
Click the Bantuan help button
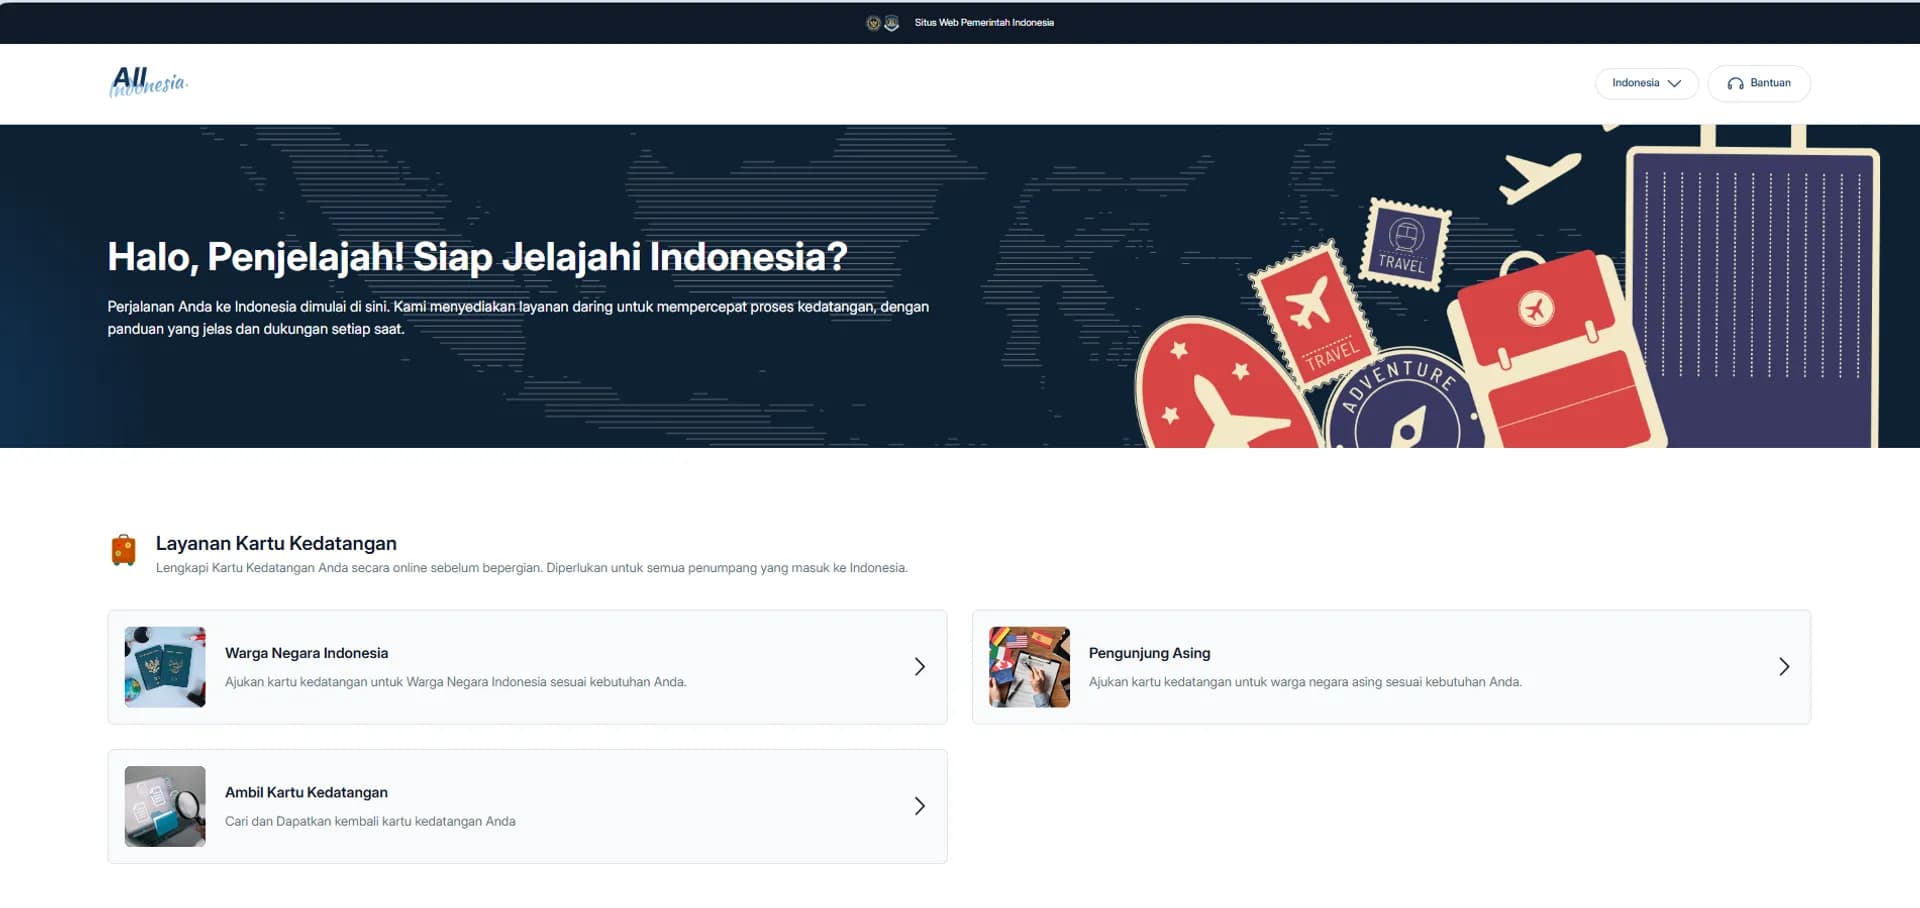point(1758,83)
